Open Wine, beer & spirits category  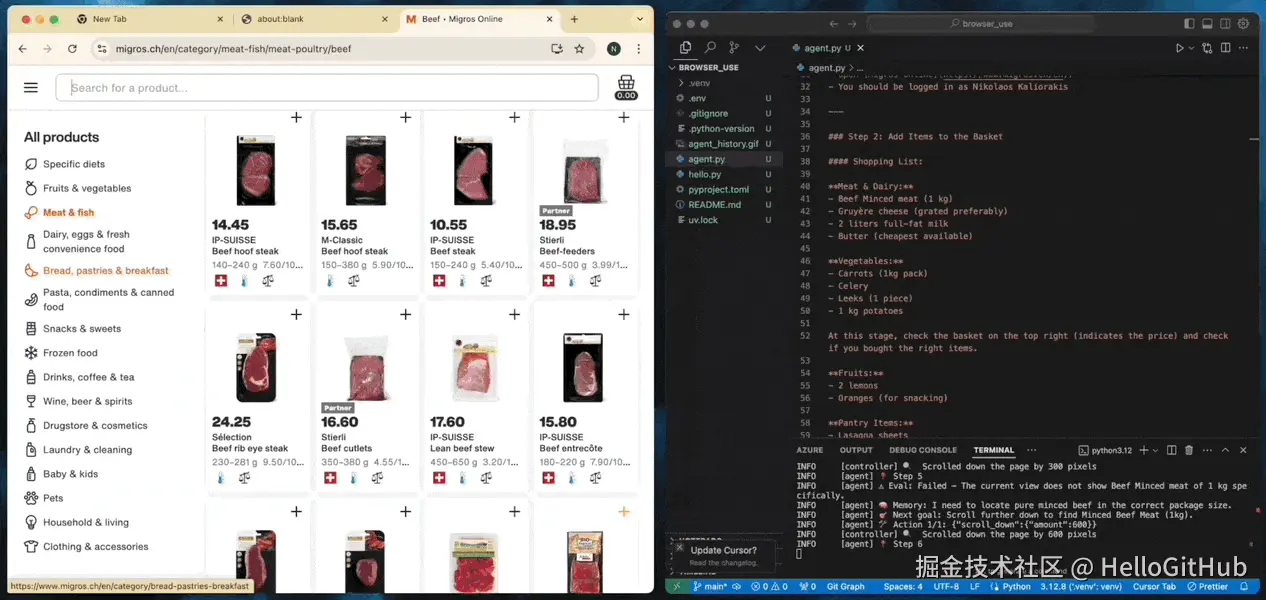tap(87, 401)
